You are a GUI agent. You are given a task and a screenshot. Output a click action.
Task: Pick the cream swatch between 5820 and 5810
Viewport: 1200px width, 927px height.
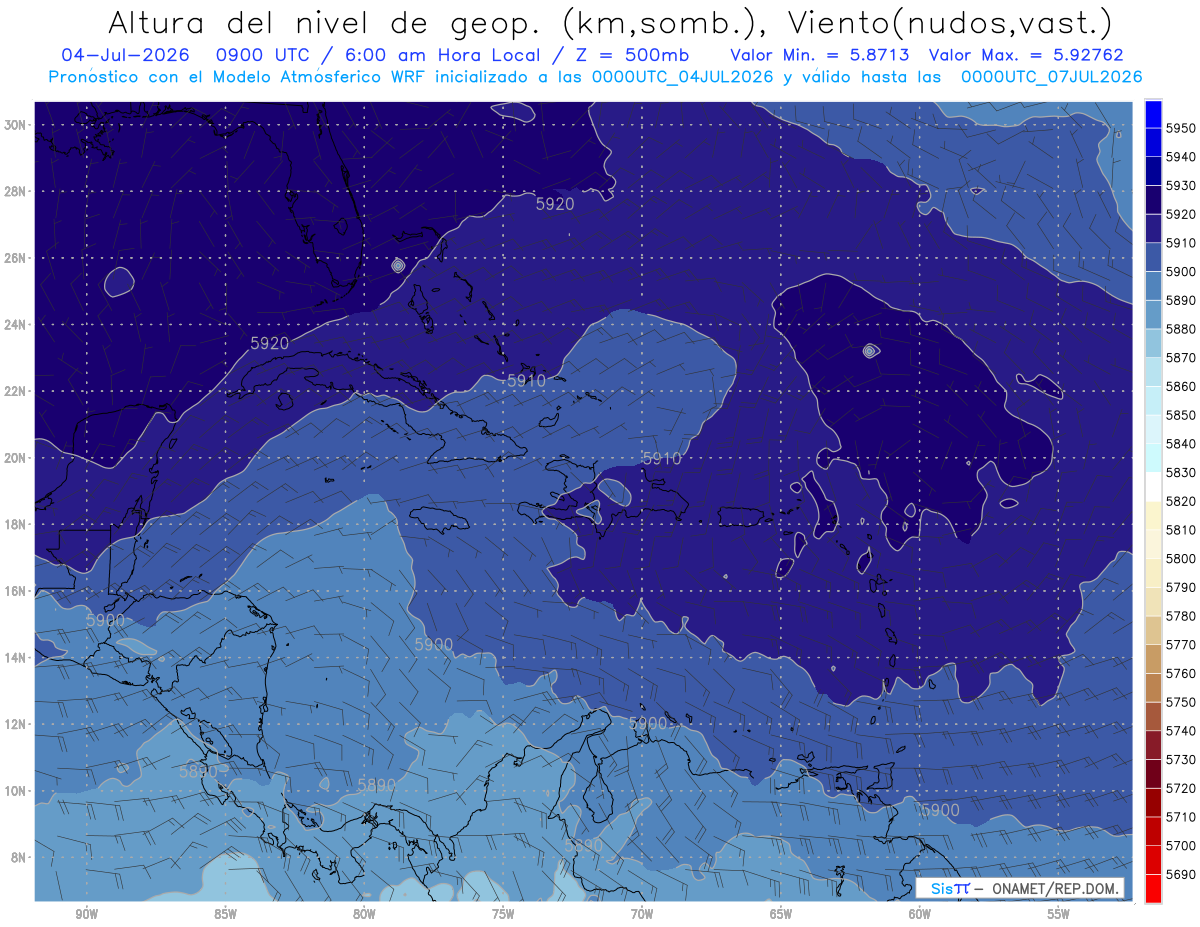[1153, 516]
